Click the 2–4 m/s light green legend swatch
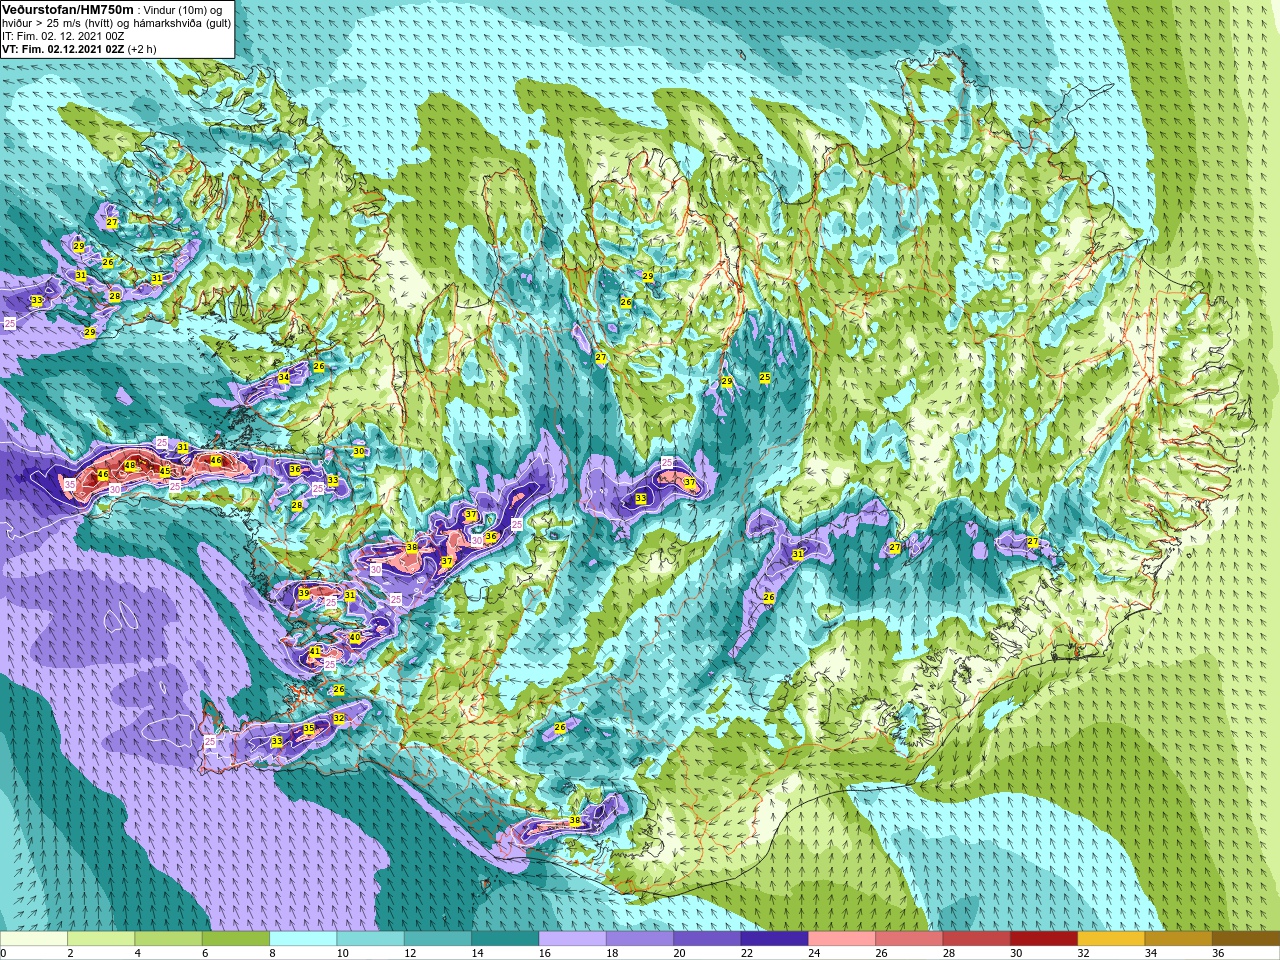The height and width of the screenshot is (960, 1280). point(101,939)
